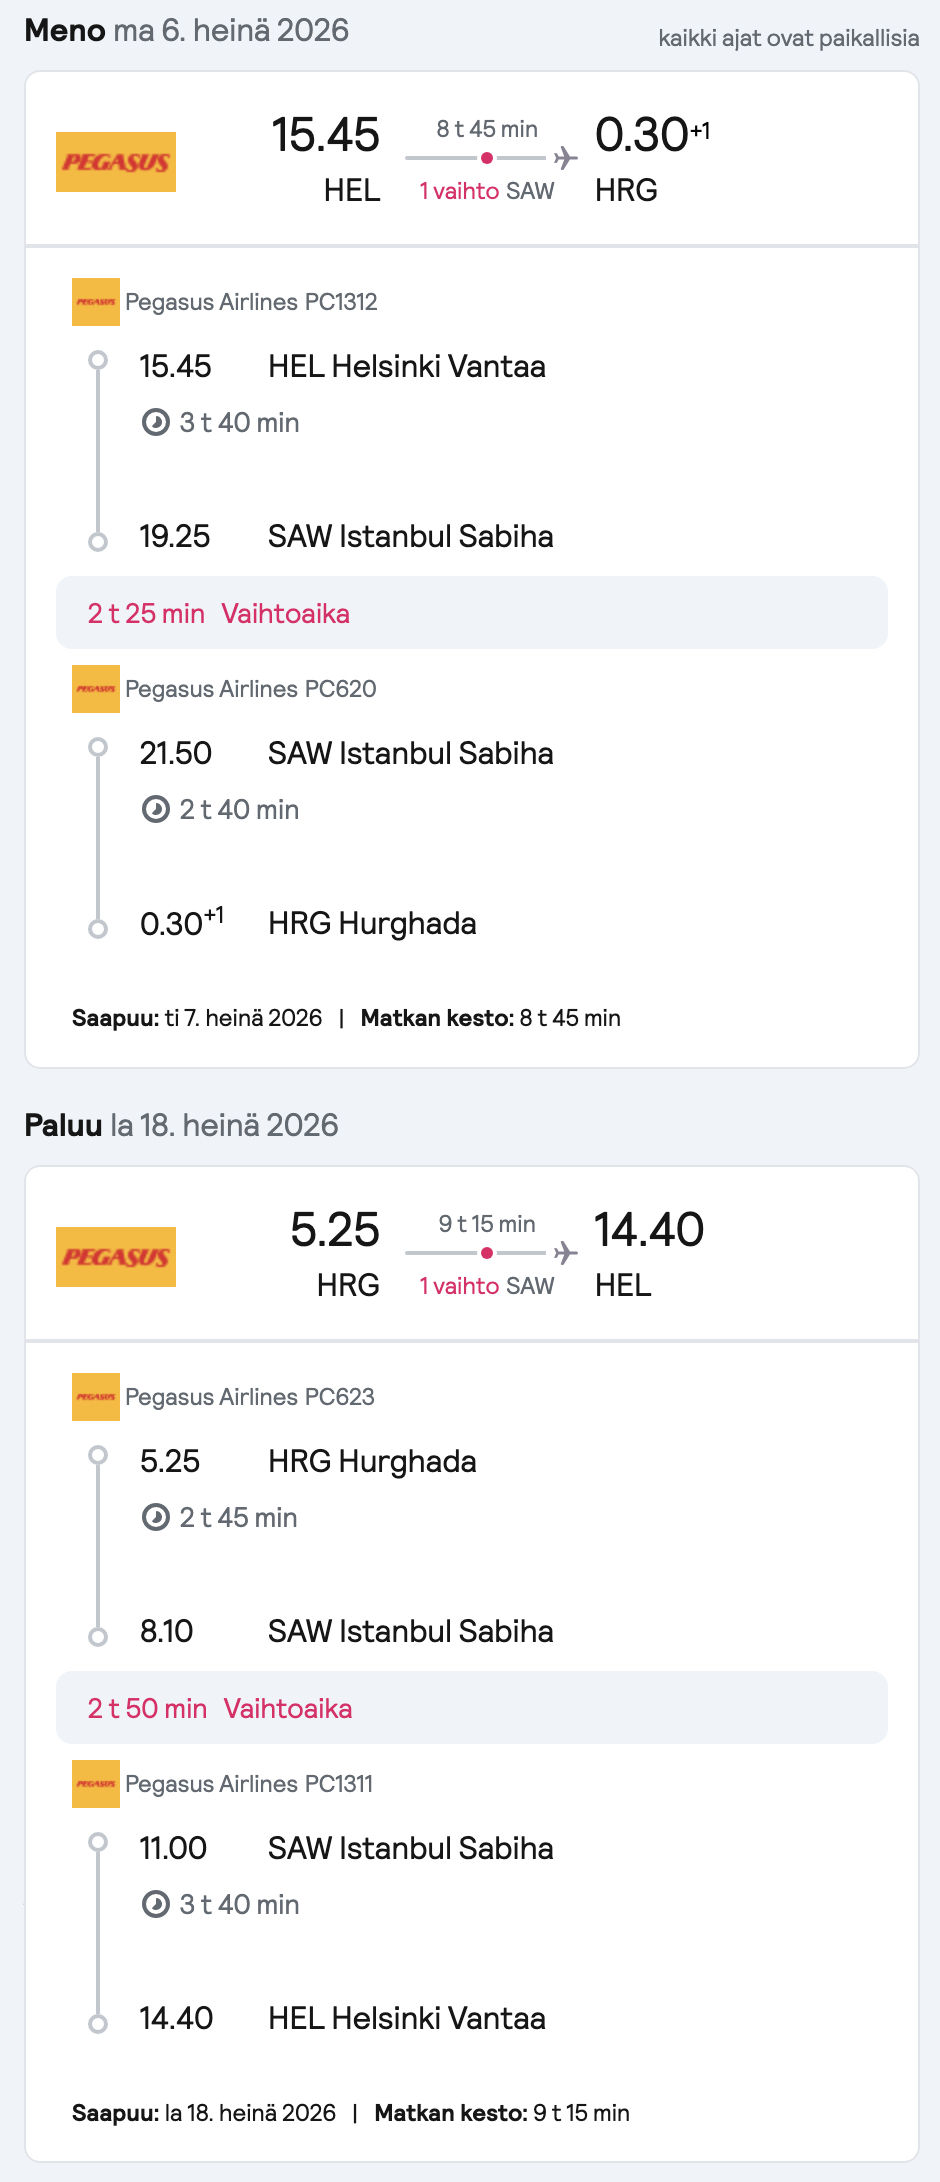Click Pegasus Airlines PC1312 flight label
Viewport: 940px width, 2182px height.
point(251,302)
